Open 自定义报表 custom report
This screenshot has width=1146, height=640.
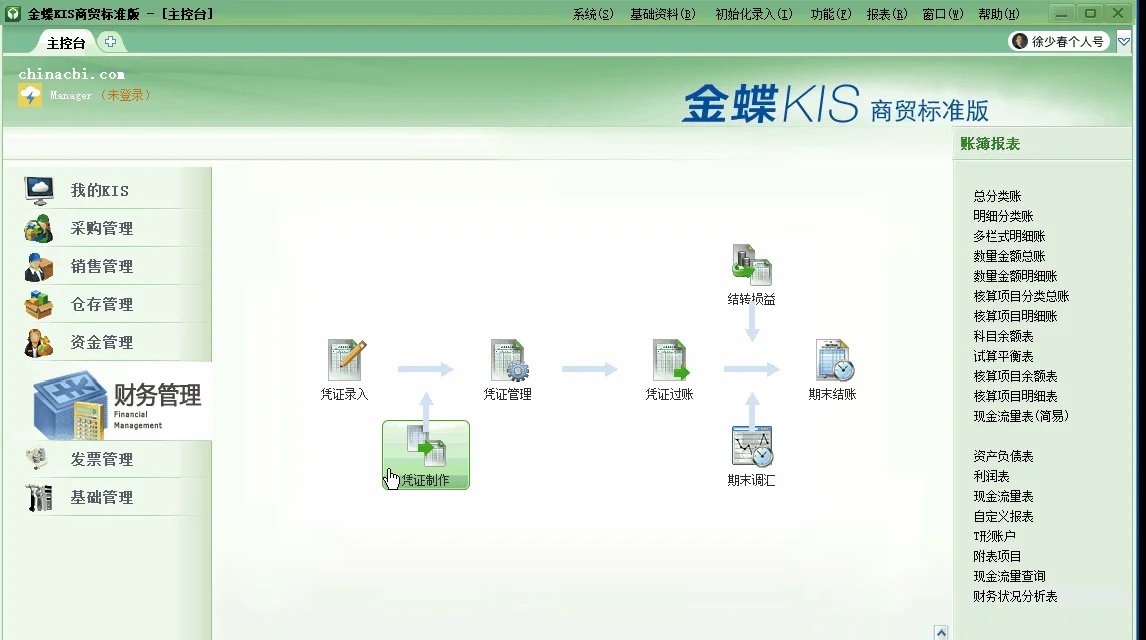1003,517
